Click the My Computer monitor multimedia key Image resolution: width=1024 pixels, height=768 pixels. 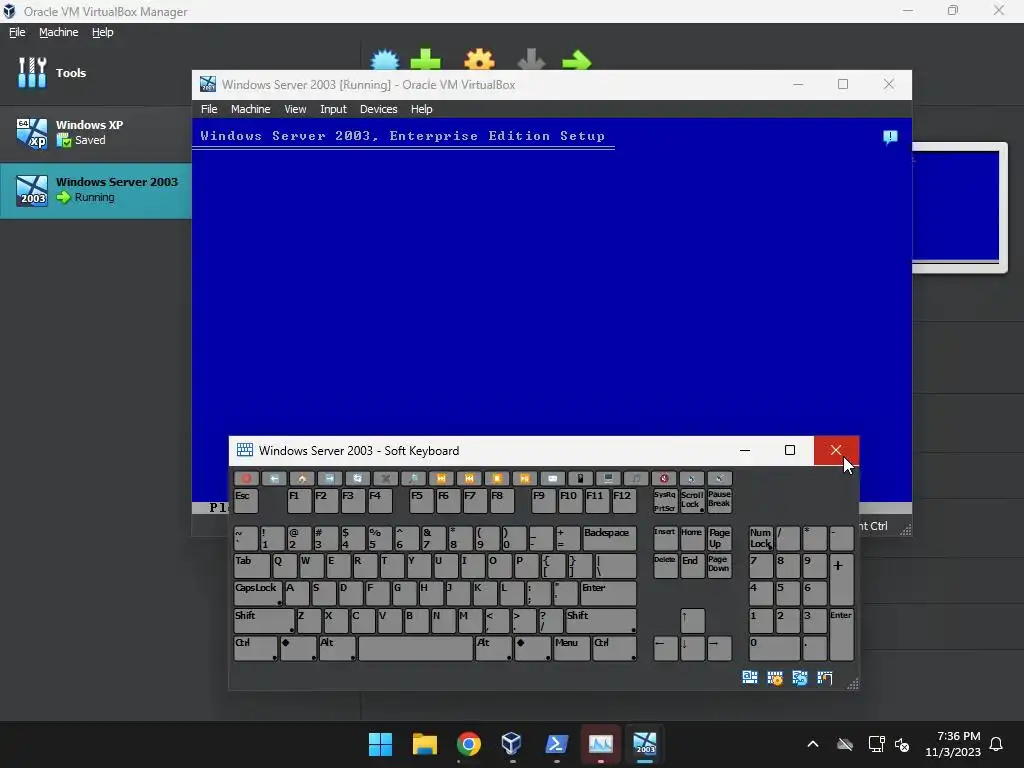608,479
